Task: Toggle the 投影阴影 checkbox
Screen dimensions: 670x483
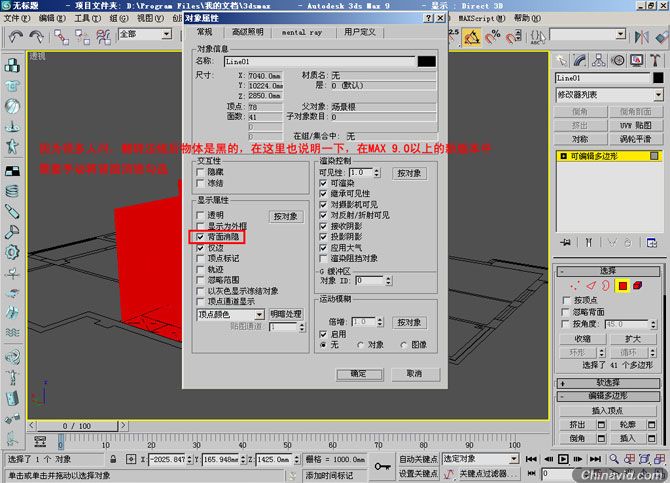Action: [323, 236]
